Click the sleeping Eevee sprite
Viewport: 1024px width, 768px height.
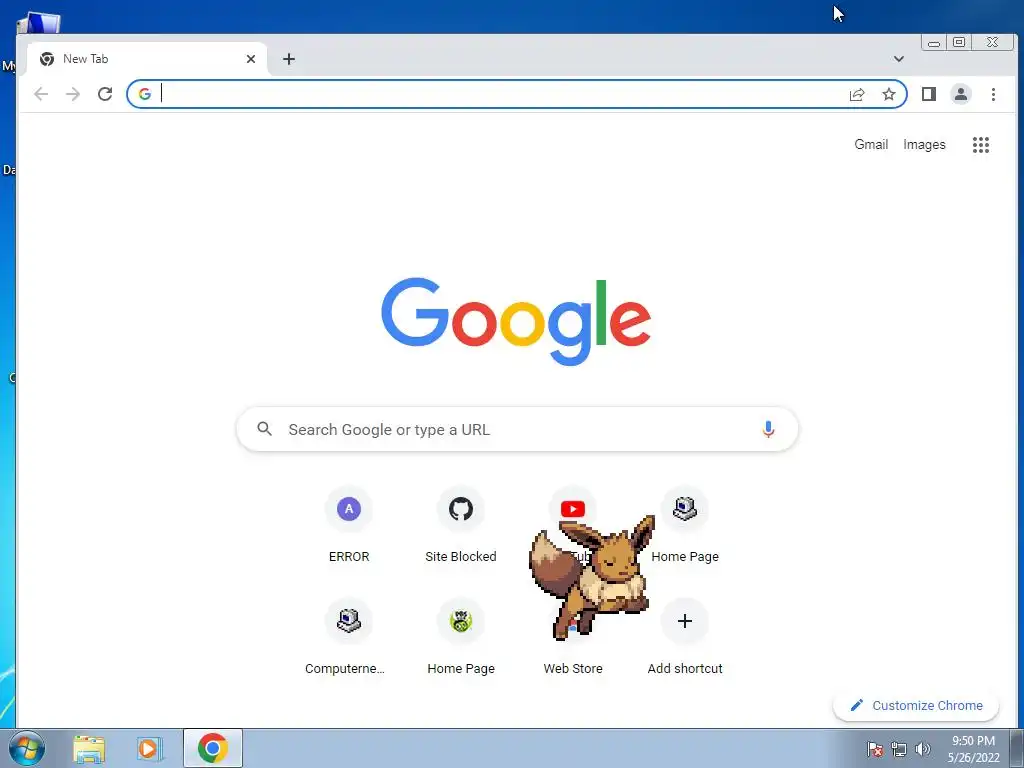593,578
